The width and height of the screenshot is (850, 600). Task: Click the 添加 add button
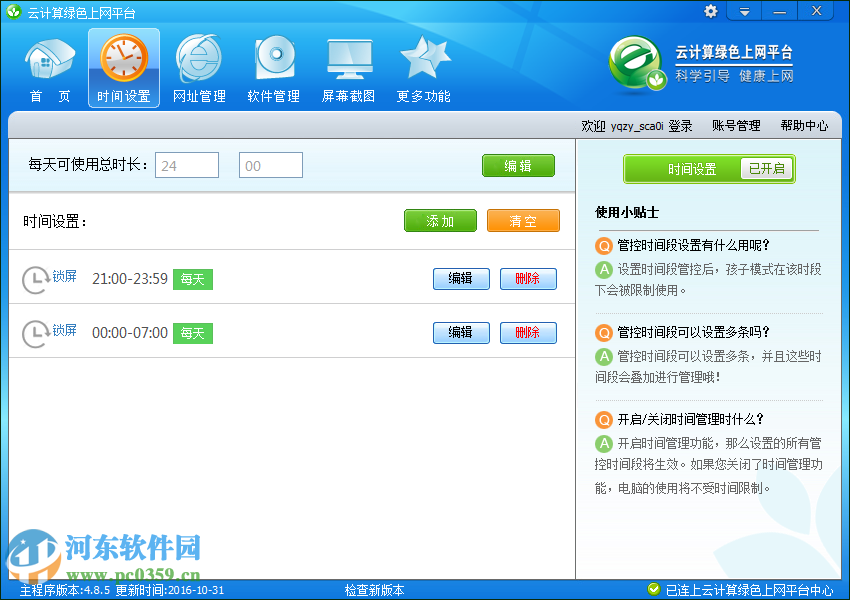(440, 221)
